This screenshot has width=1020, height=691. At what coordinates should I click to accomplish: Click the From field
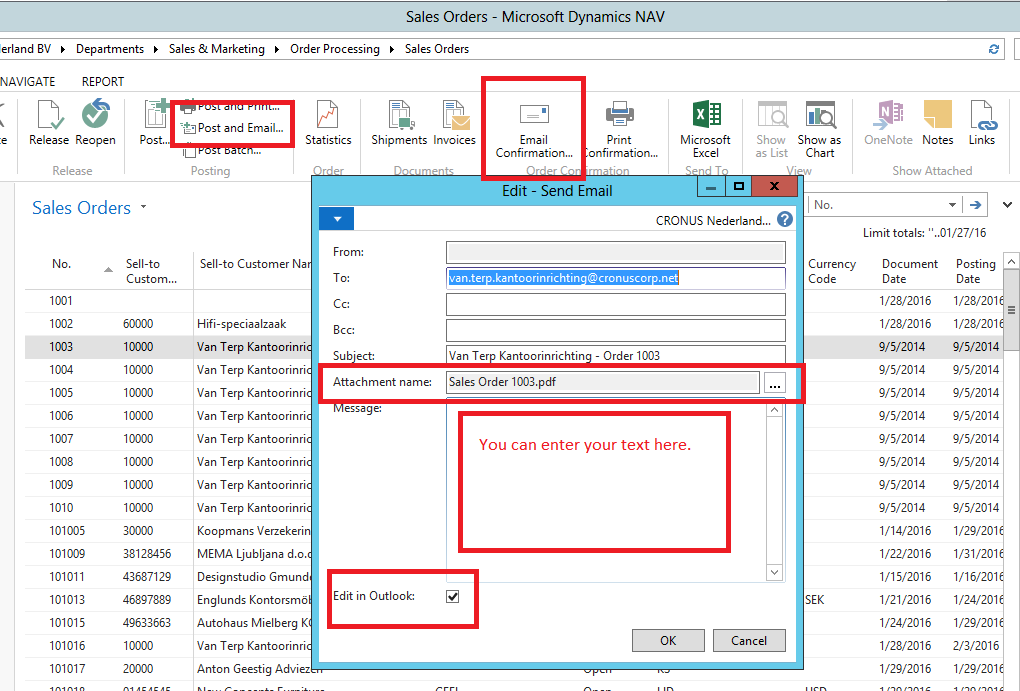(615, 252)
